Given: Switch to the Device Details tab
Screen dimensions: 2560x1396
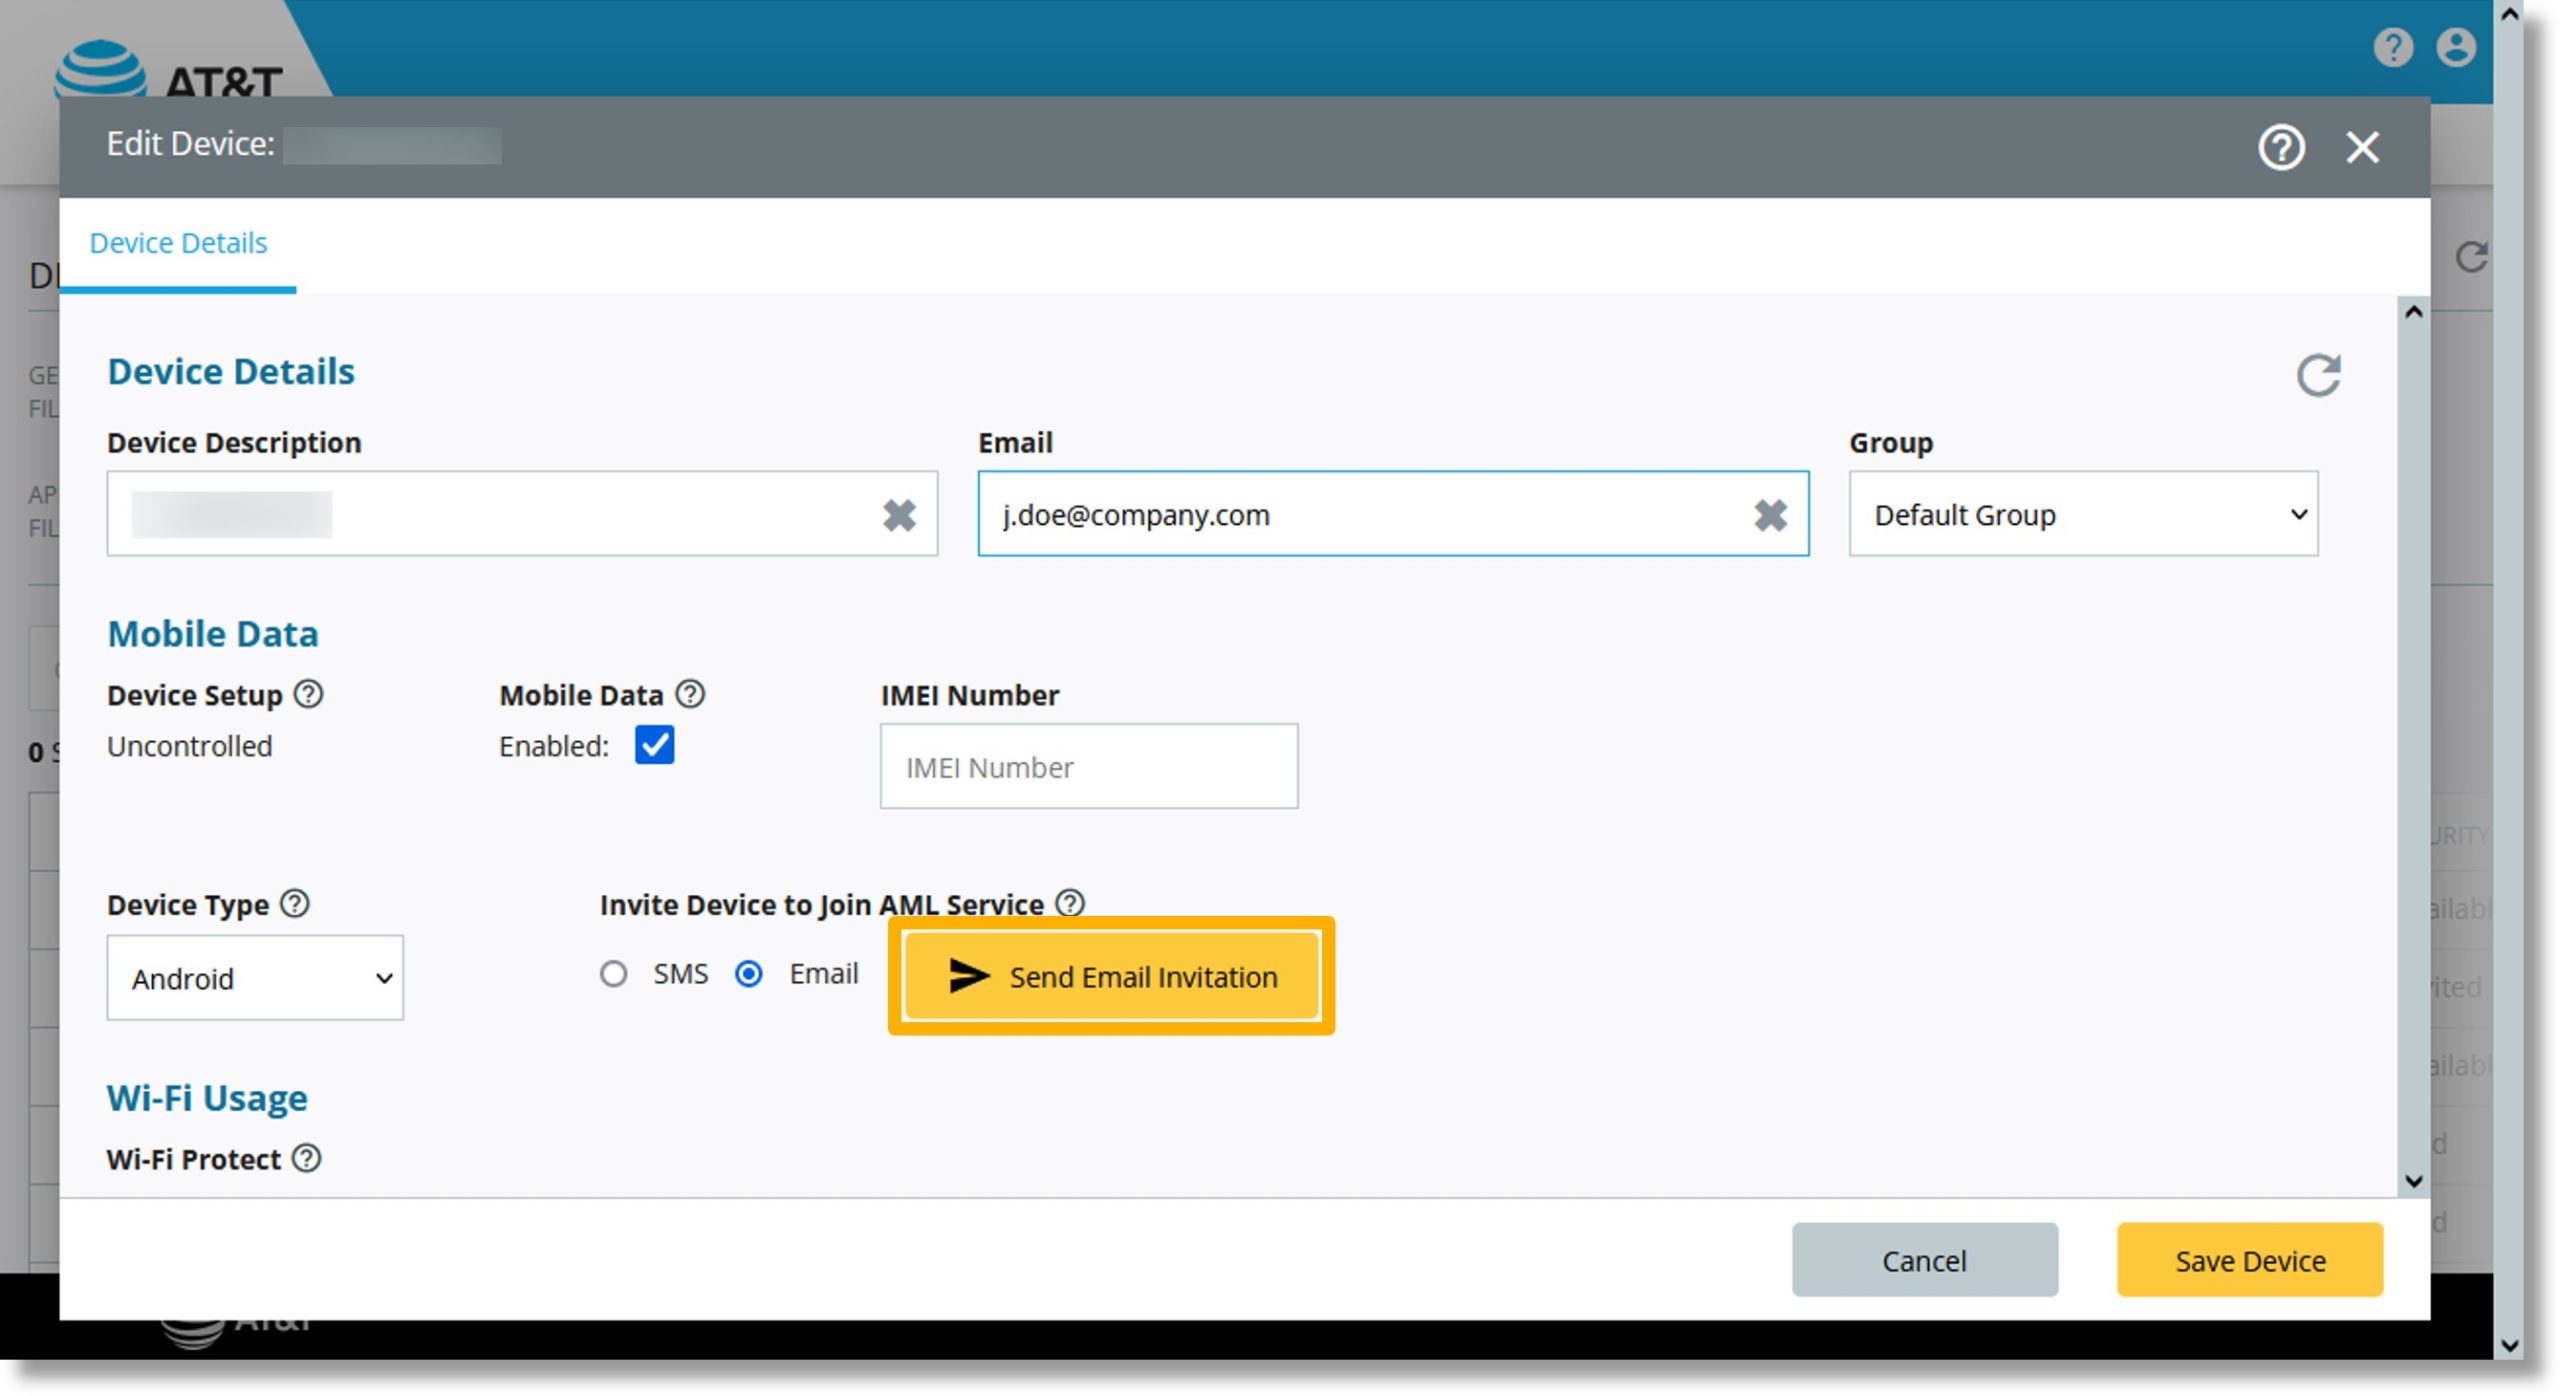Looking at the screenshot, I should (178, 243).
